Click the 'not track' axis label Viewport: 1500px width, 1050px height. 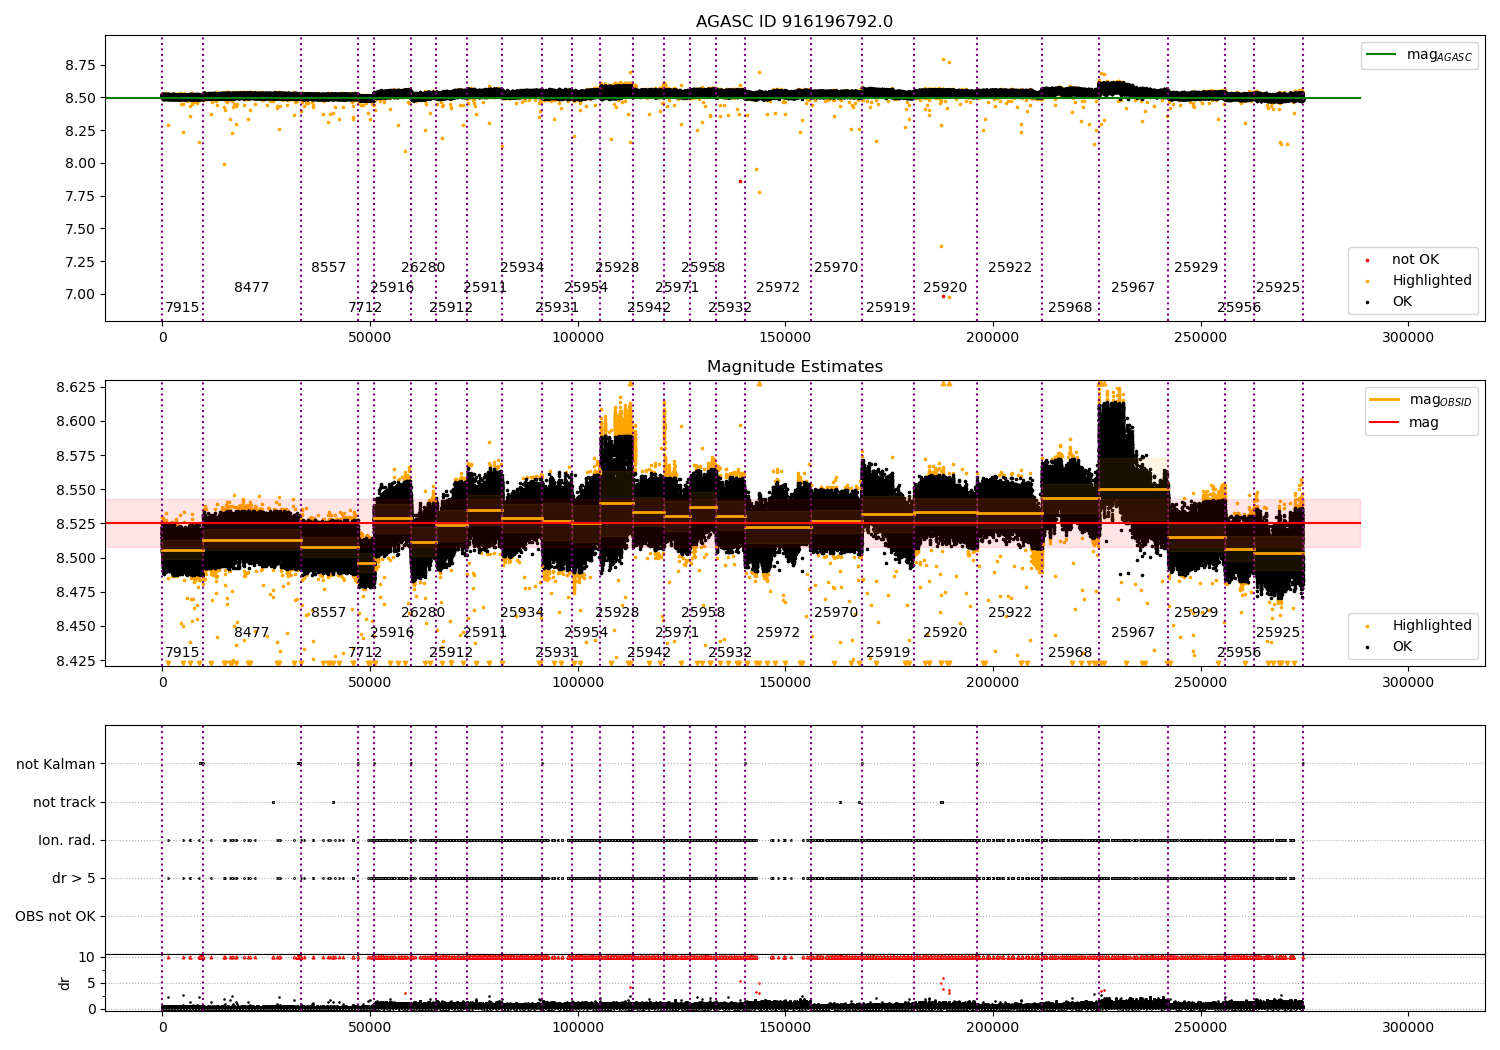point(64,802)
